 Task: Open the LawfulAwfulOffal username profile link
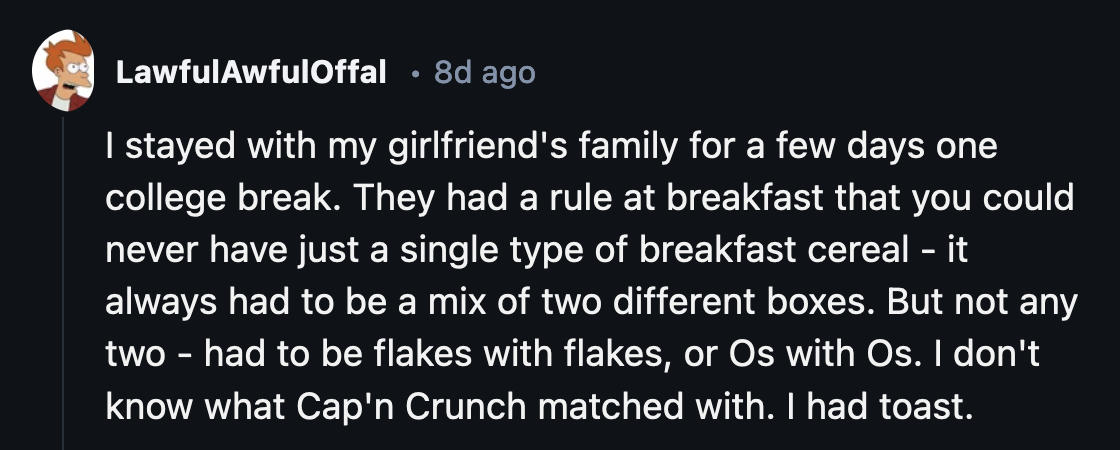(251, 73)
